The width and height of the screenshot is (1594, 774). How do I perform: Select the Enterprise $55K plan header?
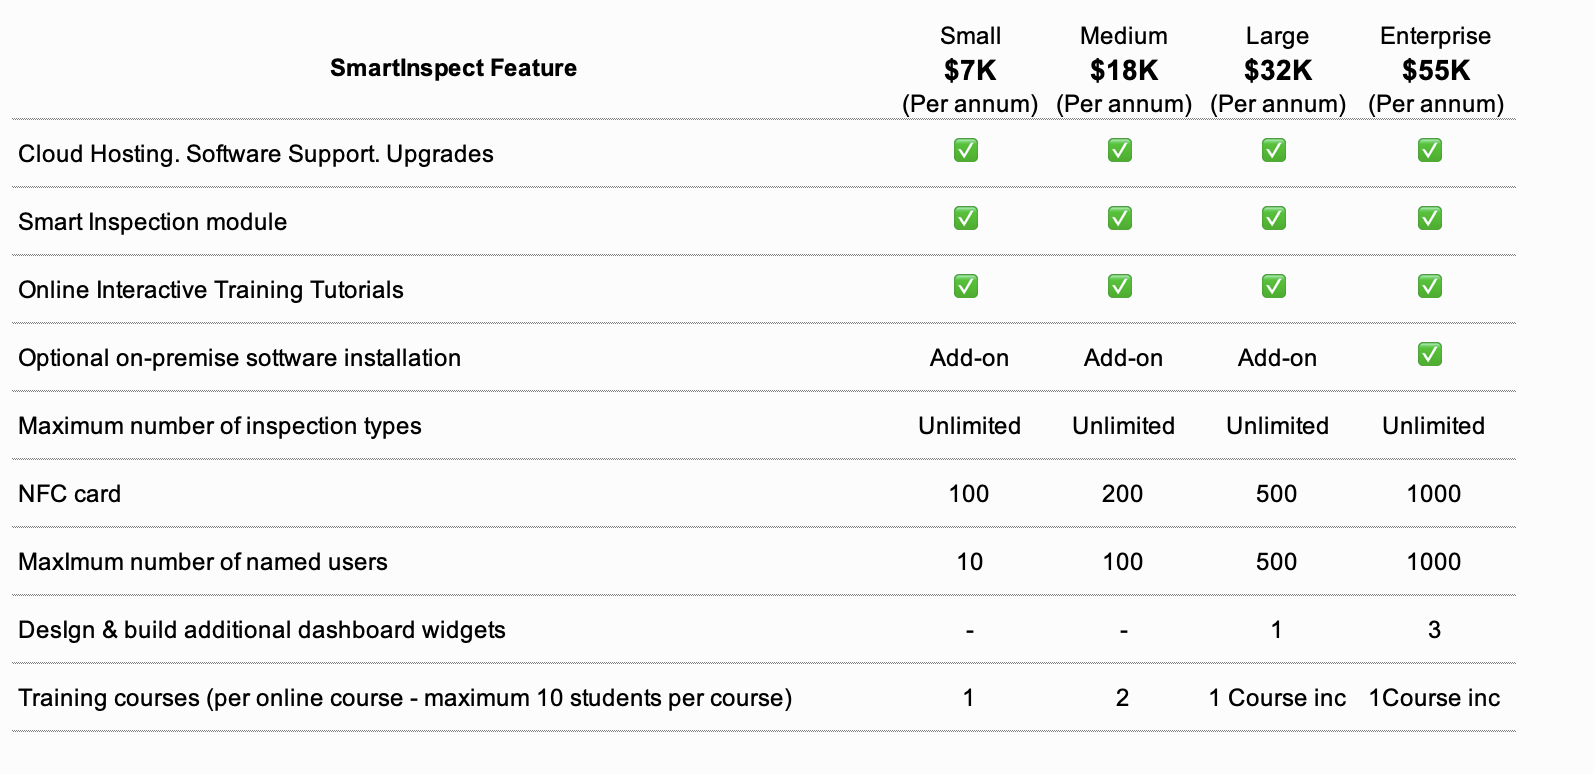pos(1435,70)
